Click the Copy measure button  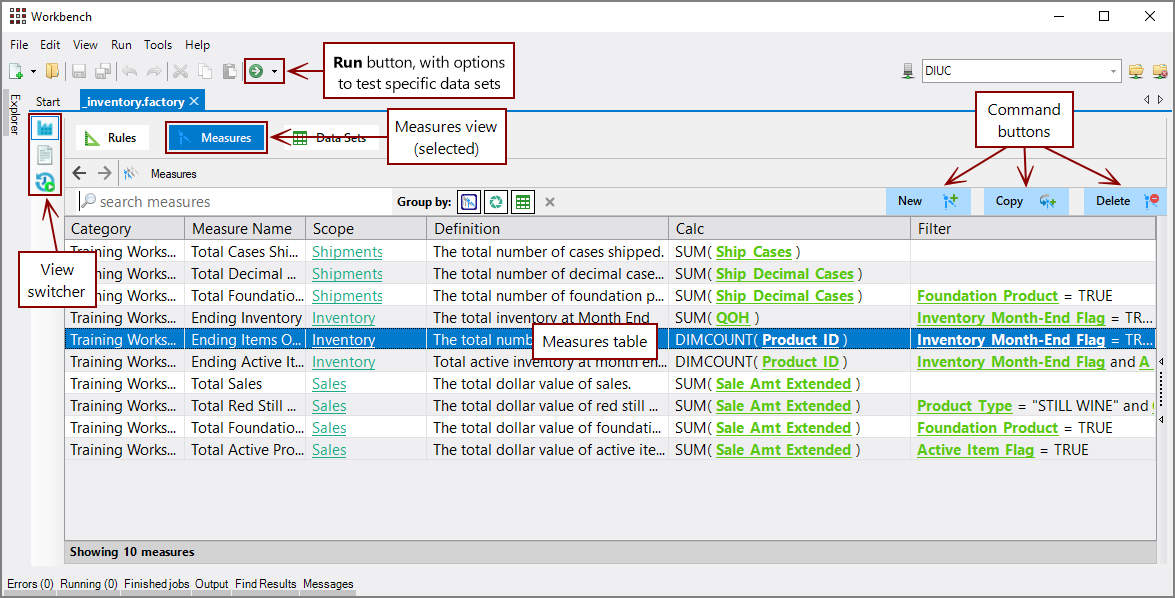pos(1026,201)
